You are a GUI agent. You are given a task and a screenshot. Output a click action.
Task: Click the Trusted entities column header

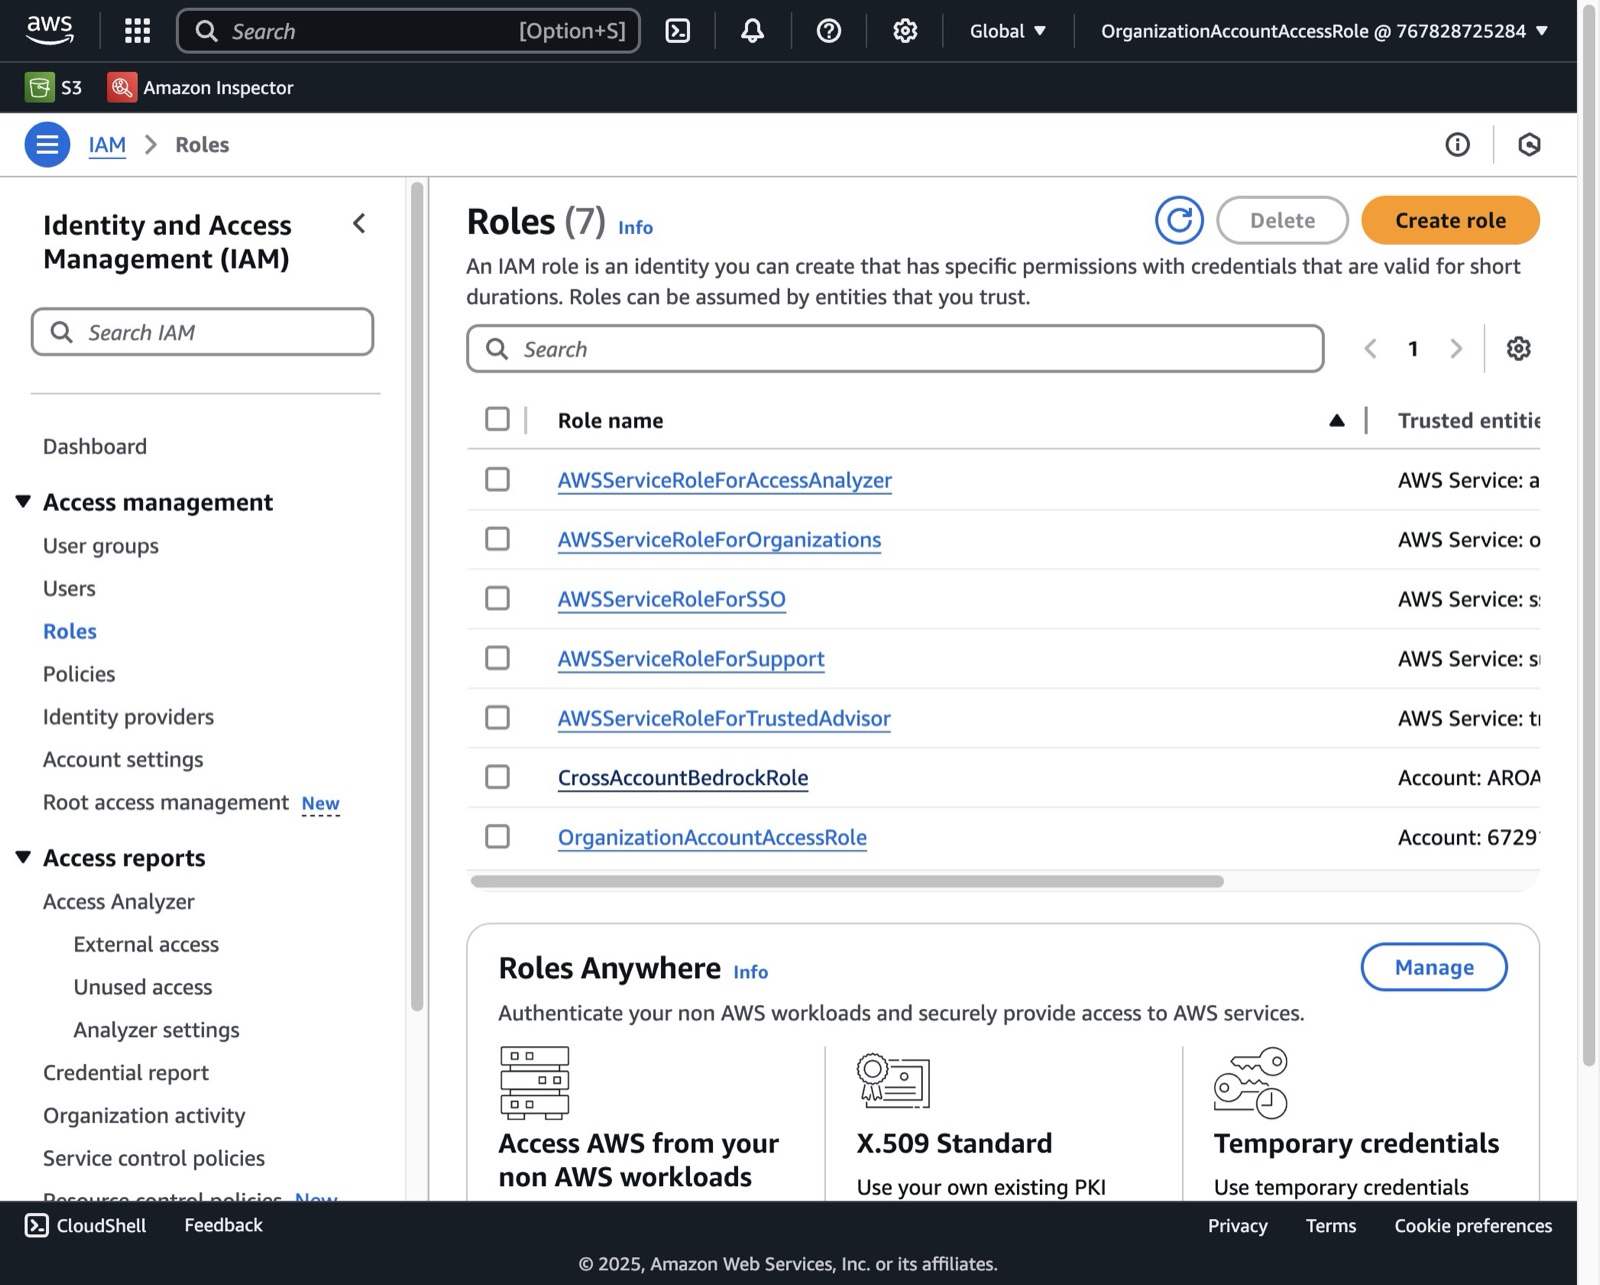[1468, 420]
